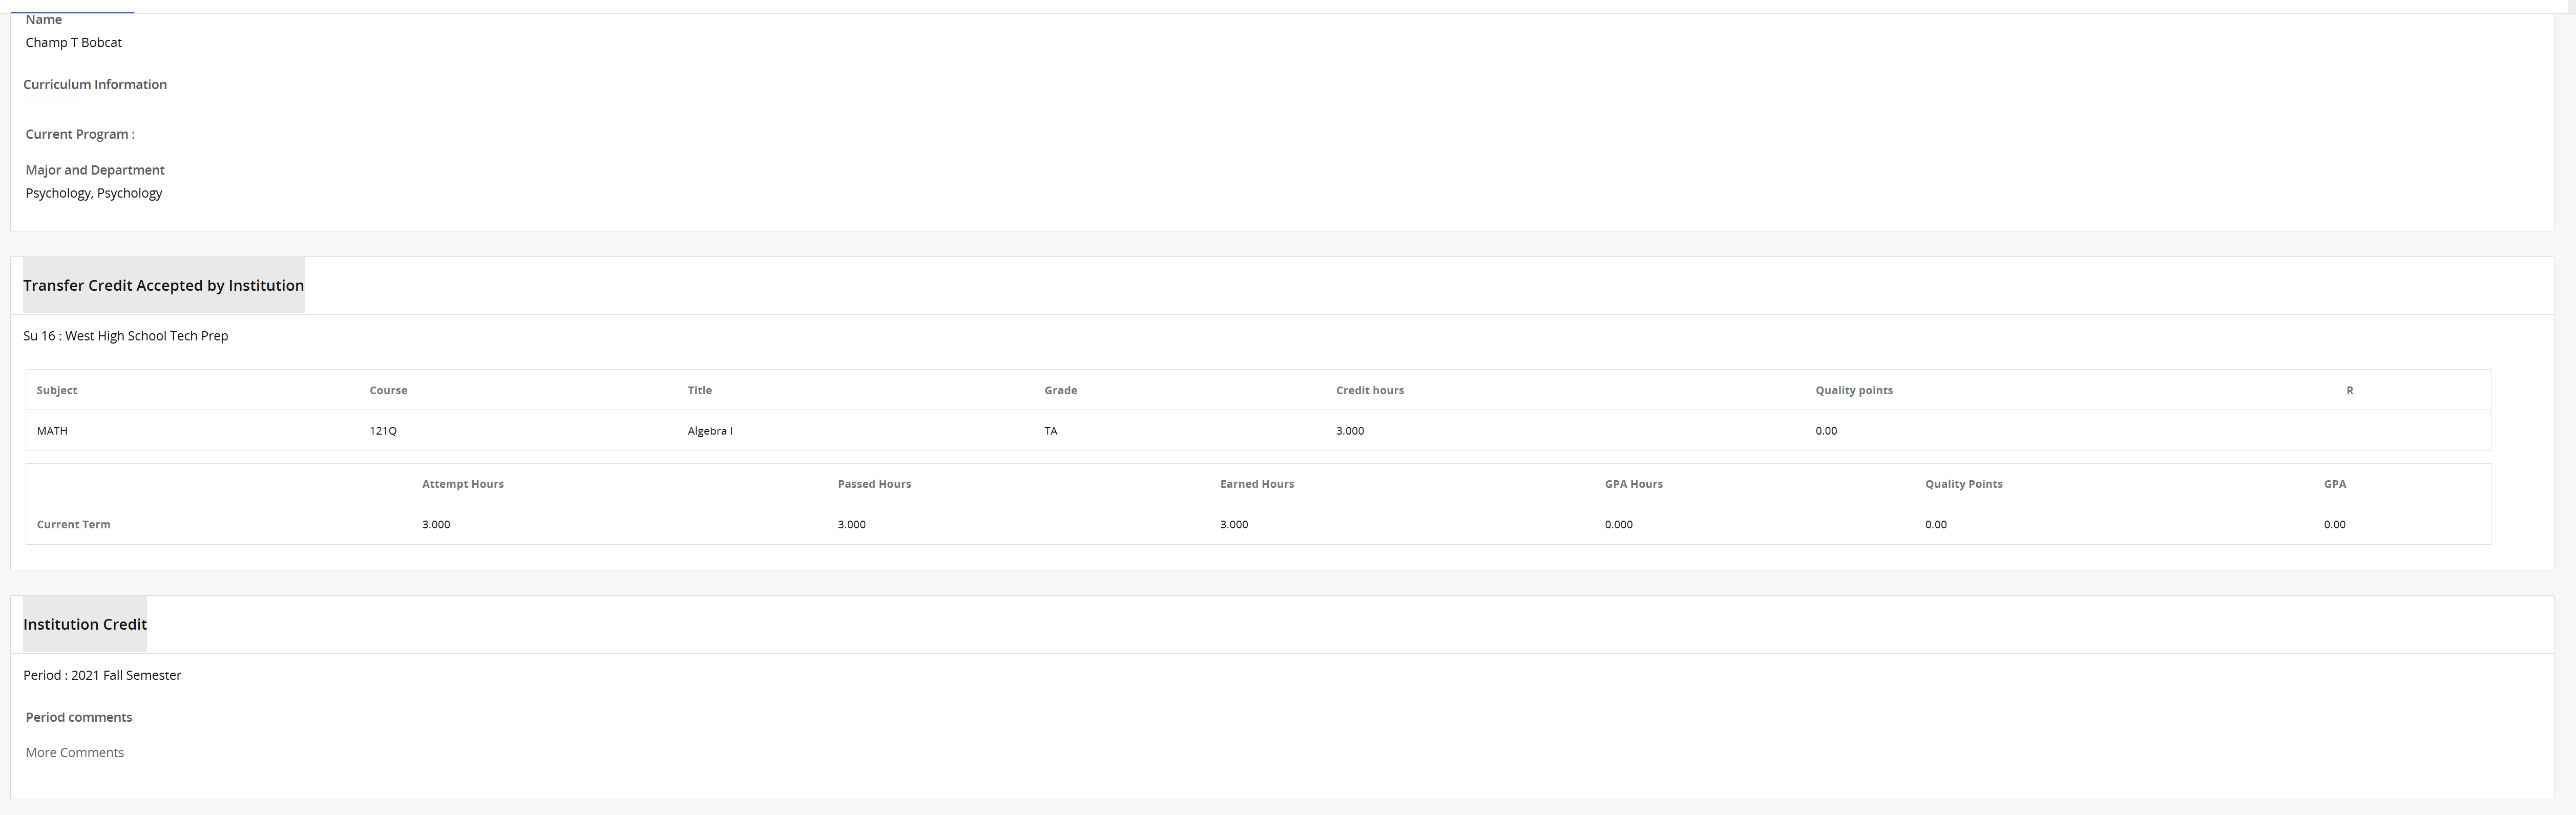This screenshot has width=2576, height=815.
Task: Click the Grade column header
Action: (x=1060, y=390)
